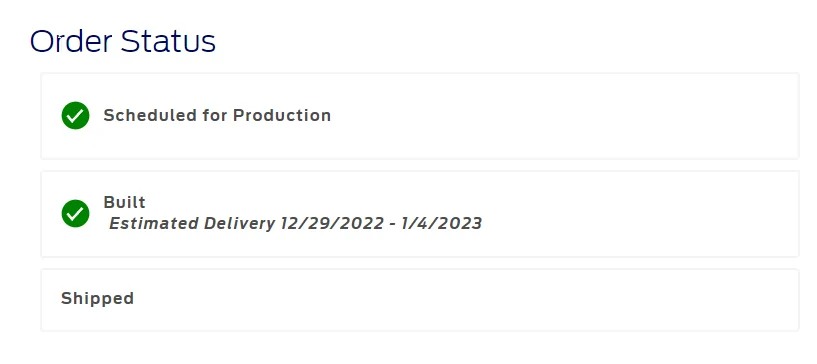Viewport: 817px width, 364px height.
Task: Click the Estimated Delivery line of text
Action: pyautogui.click(x=295, y=223)
